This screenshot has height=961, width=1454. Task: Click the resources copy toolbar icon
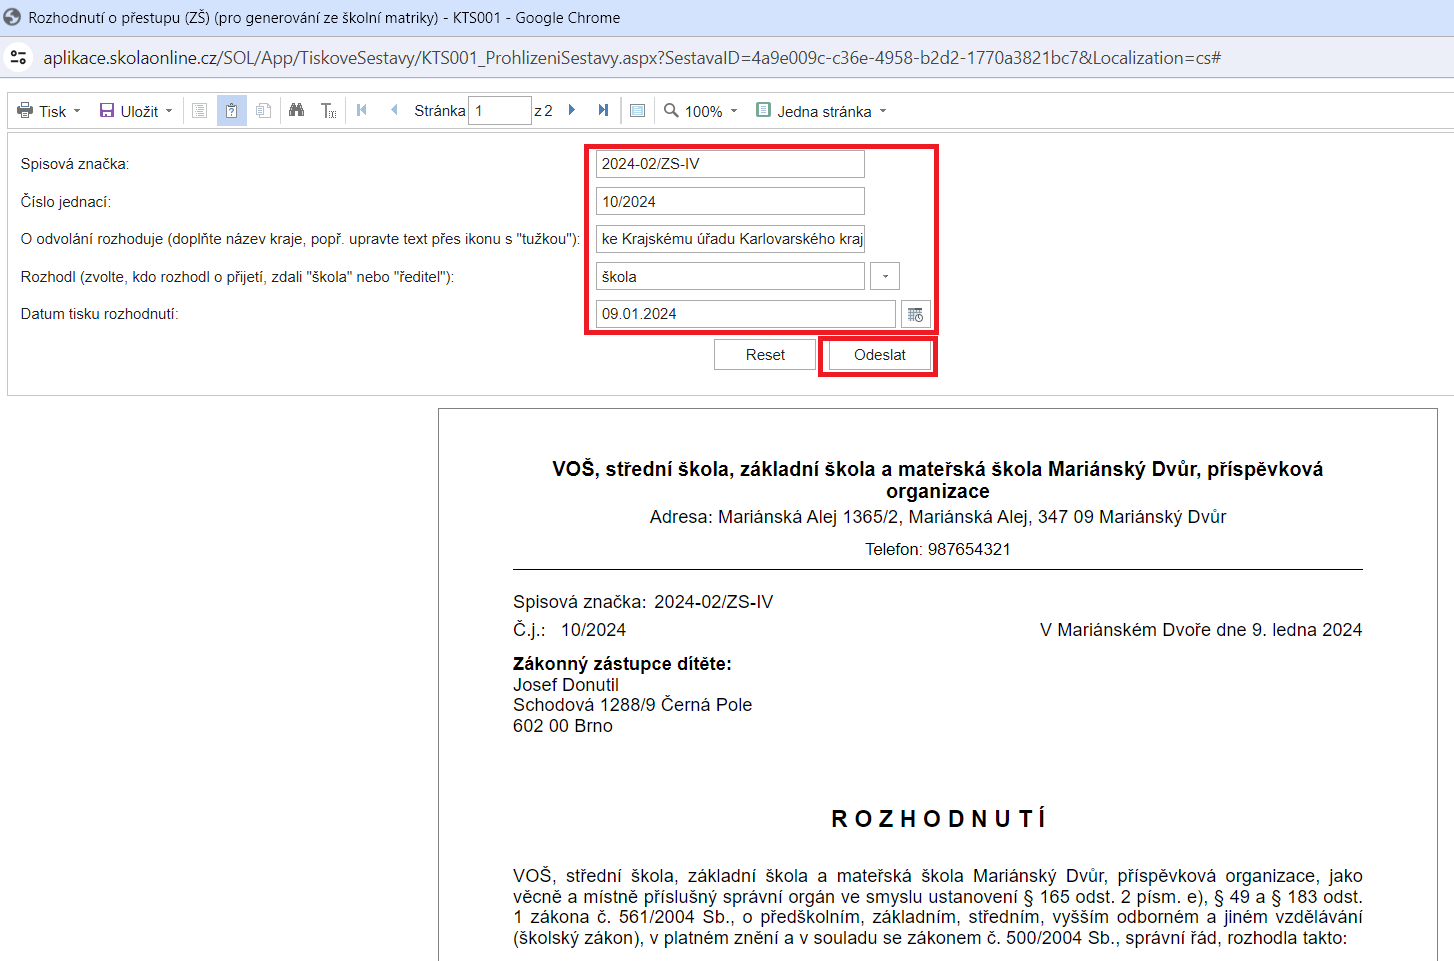(263, 111)
